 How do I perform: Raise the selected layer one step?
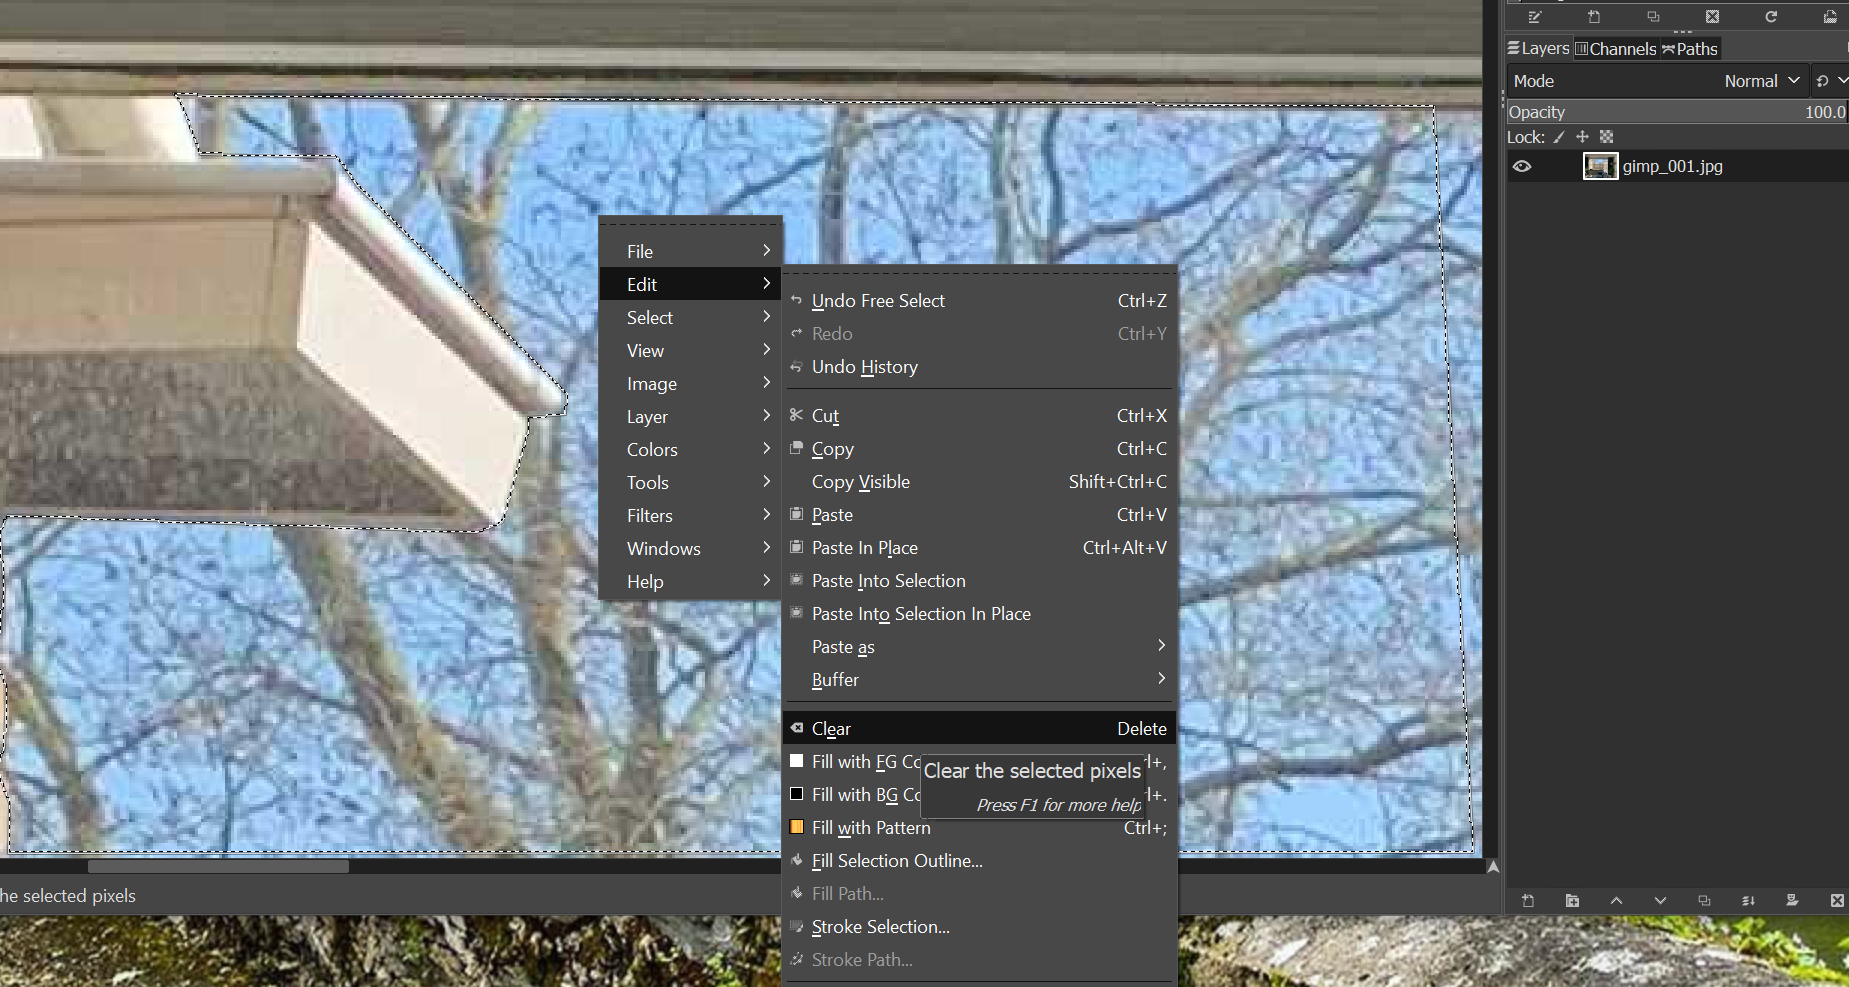coord(1617,900)
